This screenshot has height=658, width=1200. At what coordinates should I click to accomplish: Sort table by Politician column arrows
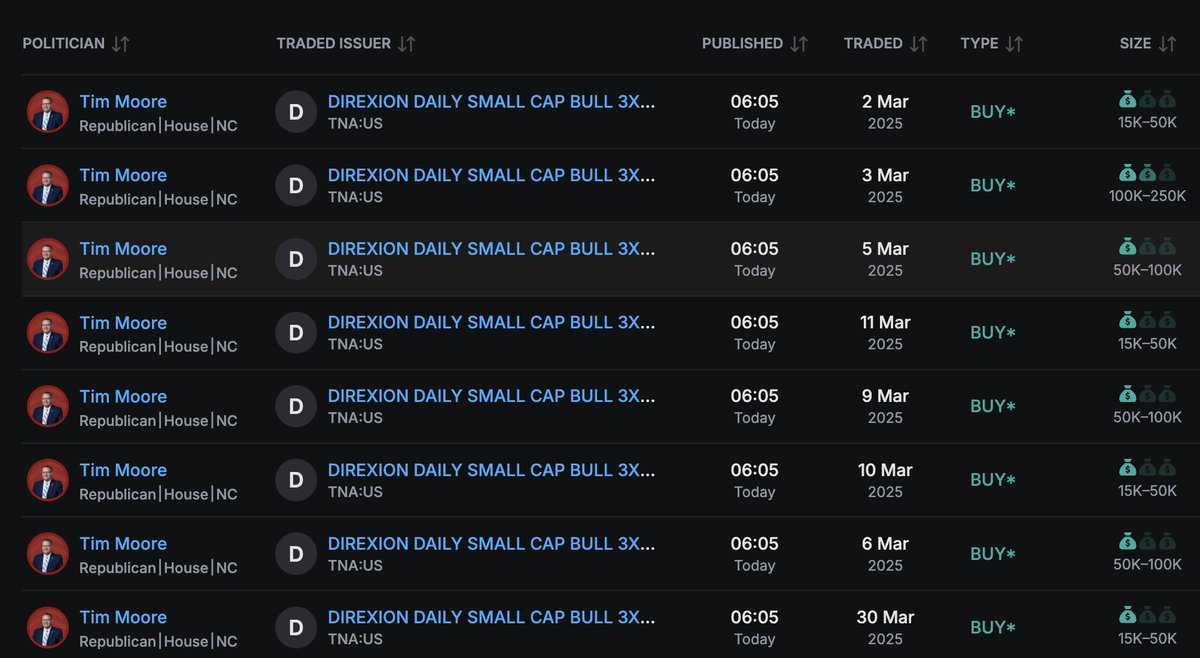pos(121,44)
